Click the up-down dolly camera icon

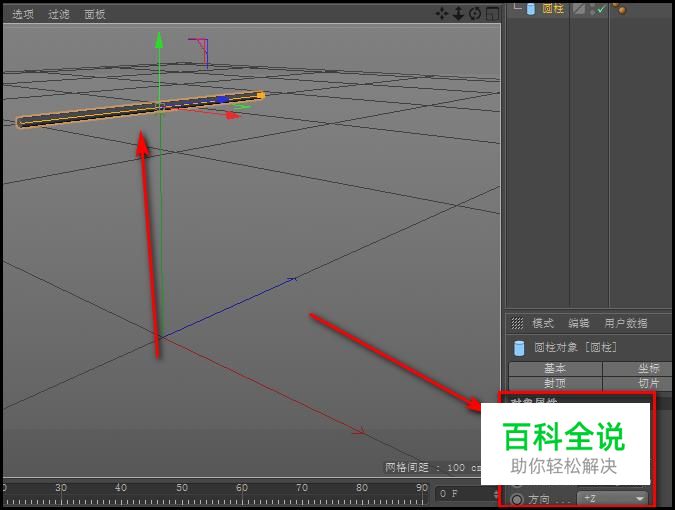(x=458, y=14)
